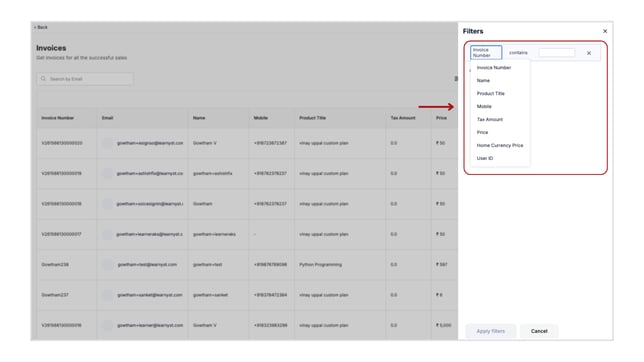Choose Mobile from the dropdown list
Screen dimensions: 644x362
coord(484,106)
